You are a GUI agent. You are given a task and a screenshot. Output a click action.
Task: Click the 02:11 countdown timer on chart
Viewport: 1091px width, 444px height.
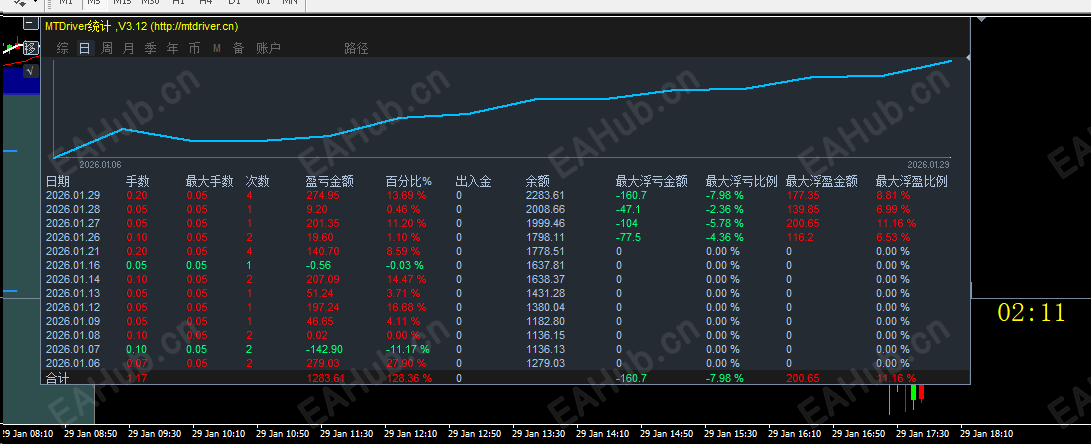pyautogui.click(x=1031, y=312)
